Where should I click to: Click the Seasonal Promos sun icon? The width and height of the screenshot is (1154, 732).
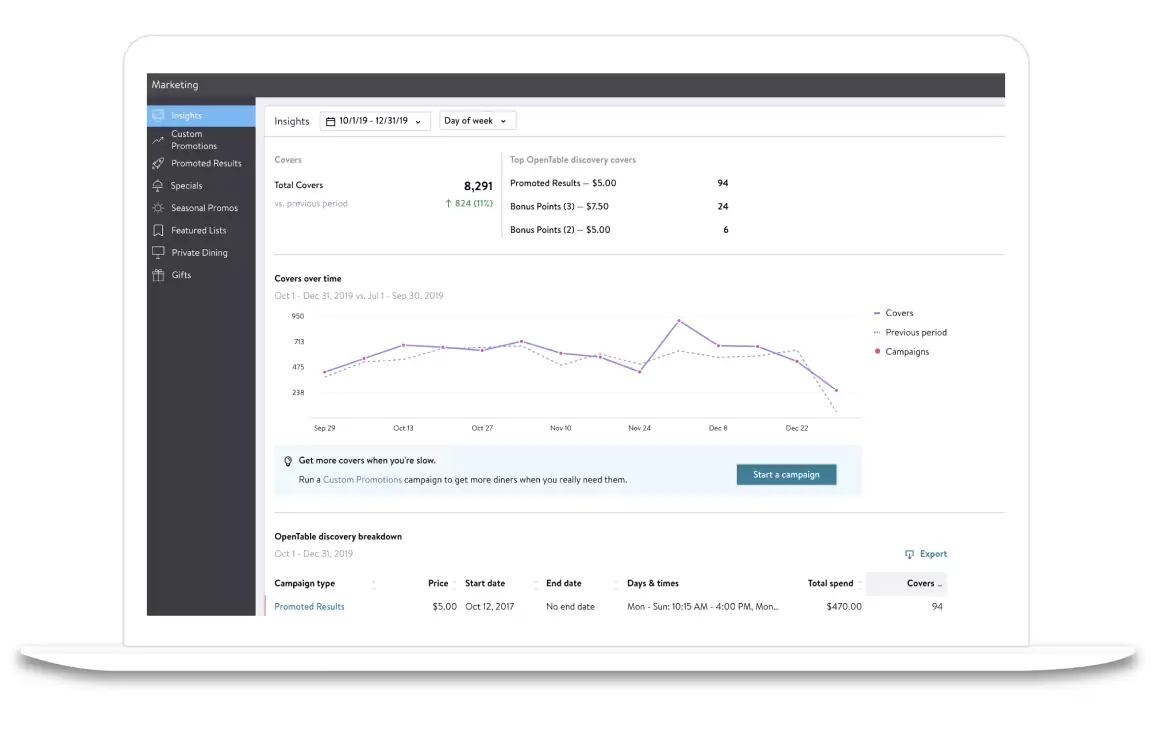coord(157,208)
